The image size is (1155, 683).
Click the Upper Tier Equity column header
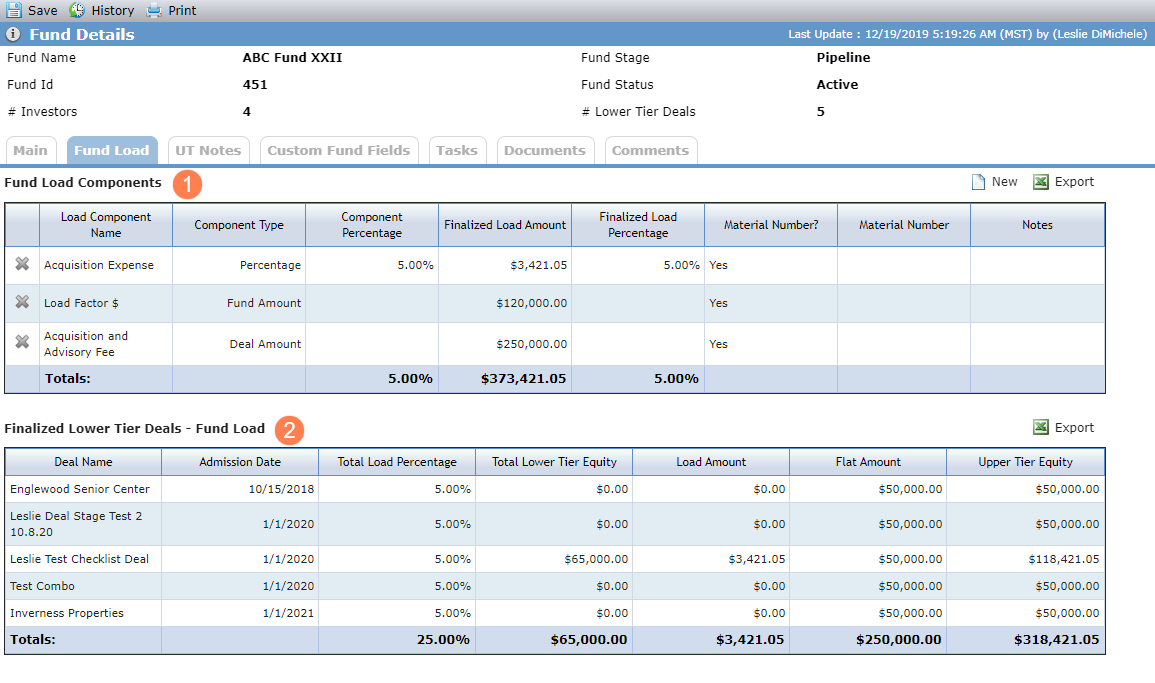[x=1025, y=462]
